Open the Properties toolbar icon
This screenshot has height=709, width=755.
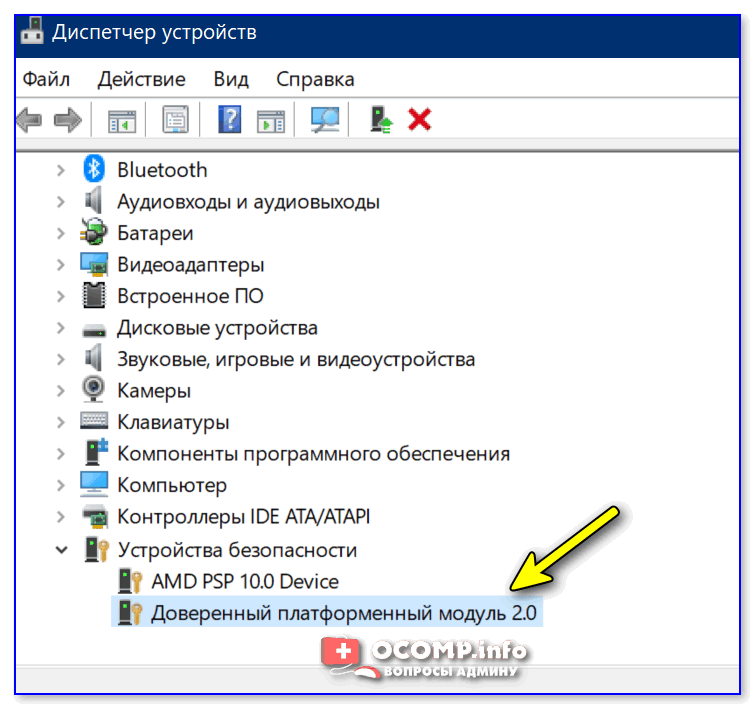click(175, 119)
